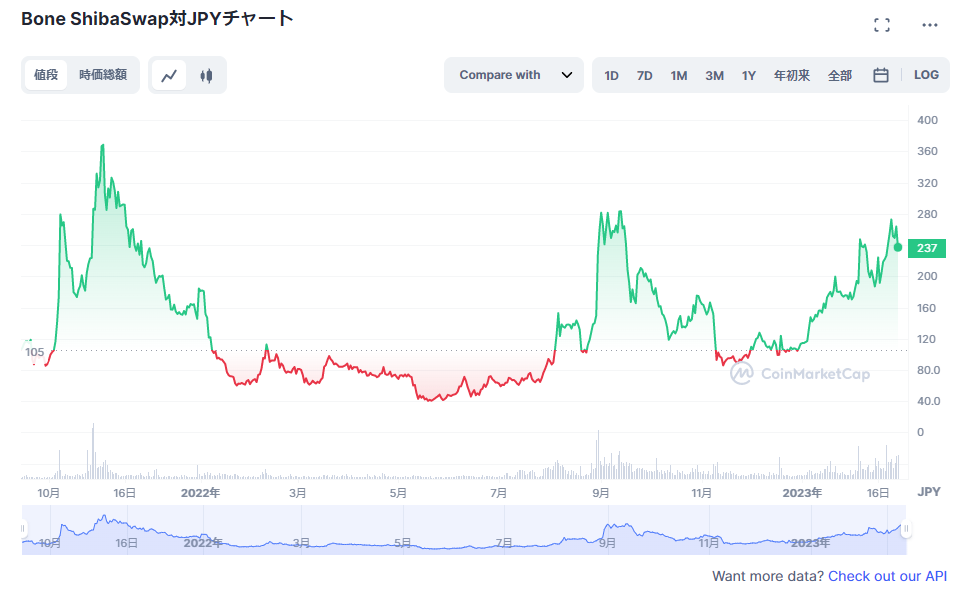968x596 pixels.
Task: Set the chart range to 3M
Action: point(714,75)
